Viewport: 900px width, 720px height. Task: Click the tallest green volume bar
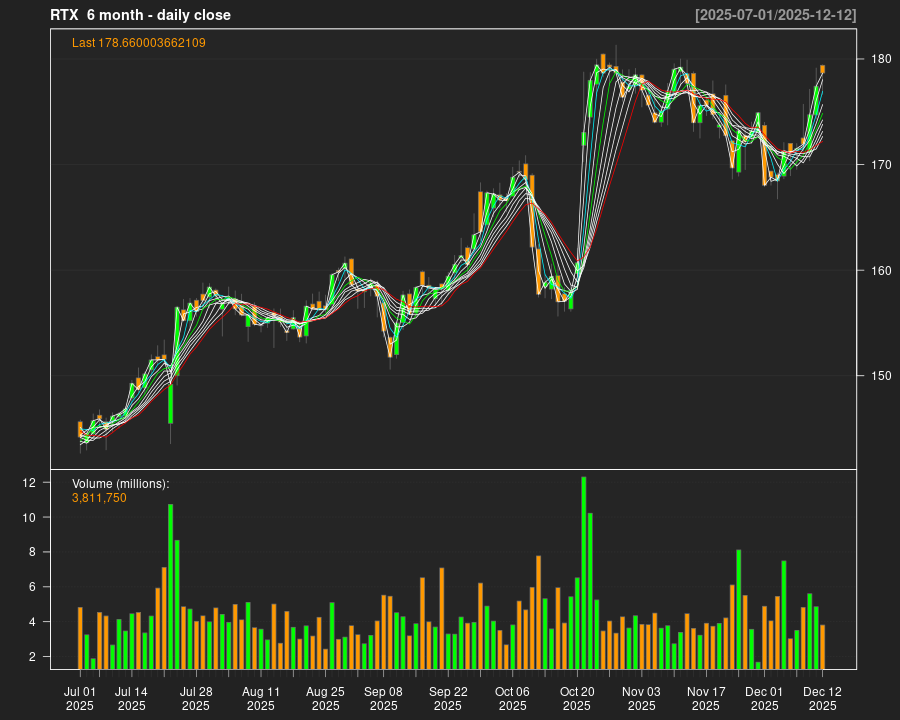point(584,572)
